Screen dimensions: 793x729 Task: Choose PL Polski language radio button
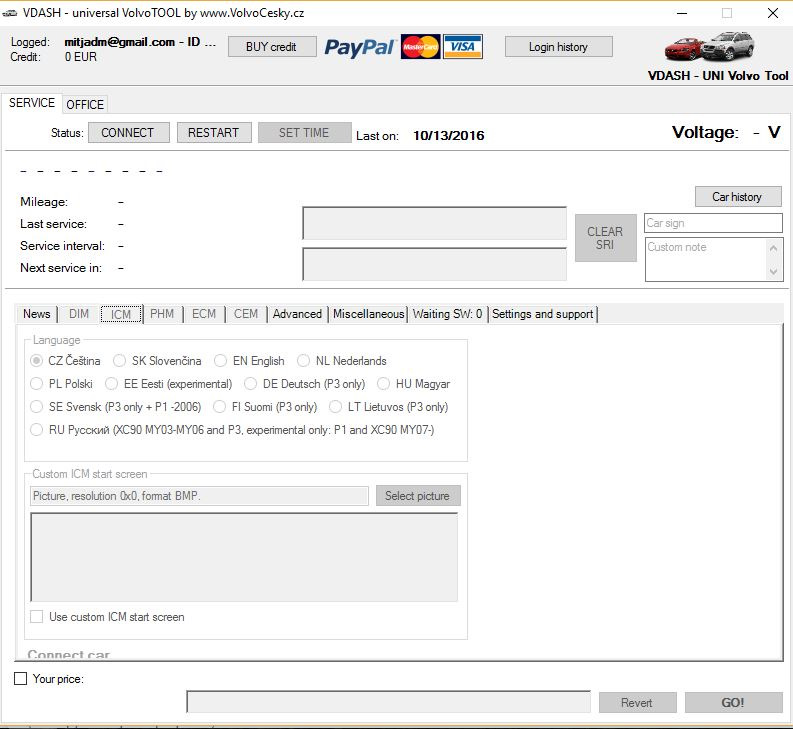[x=36, y=383]
